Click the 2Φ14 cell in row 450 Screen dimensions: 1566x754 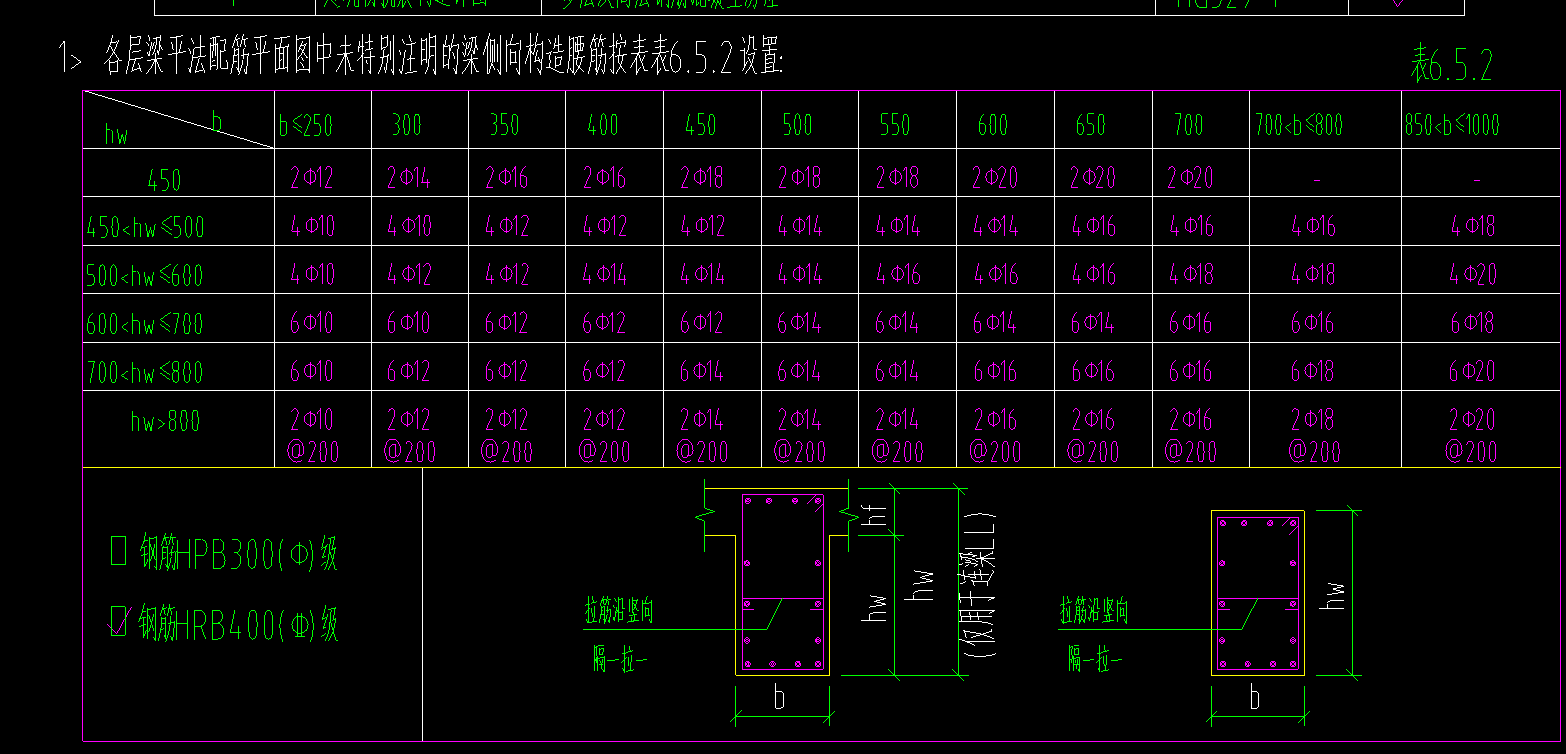pos(409,178)
